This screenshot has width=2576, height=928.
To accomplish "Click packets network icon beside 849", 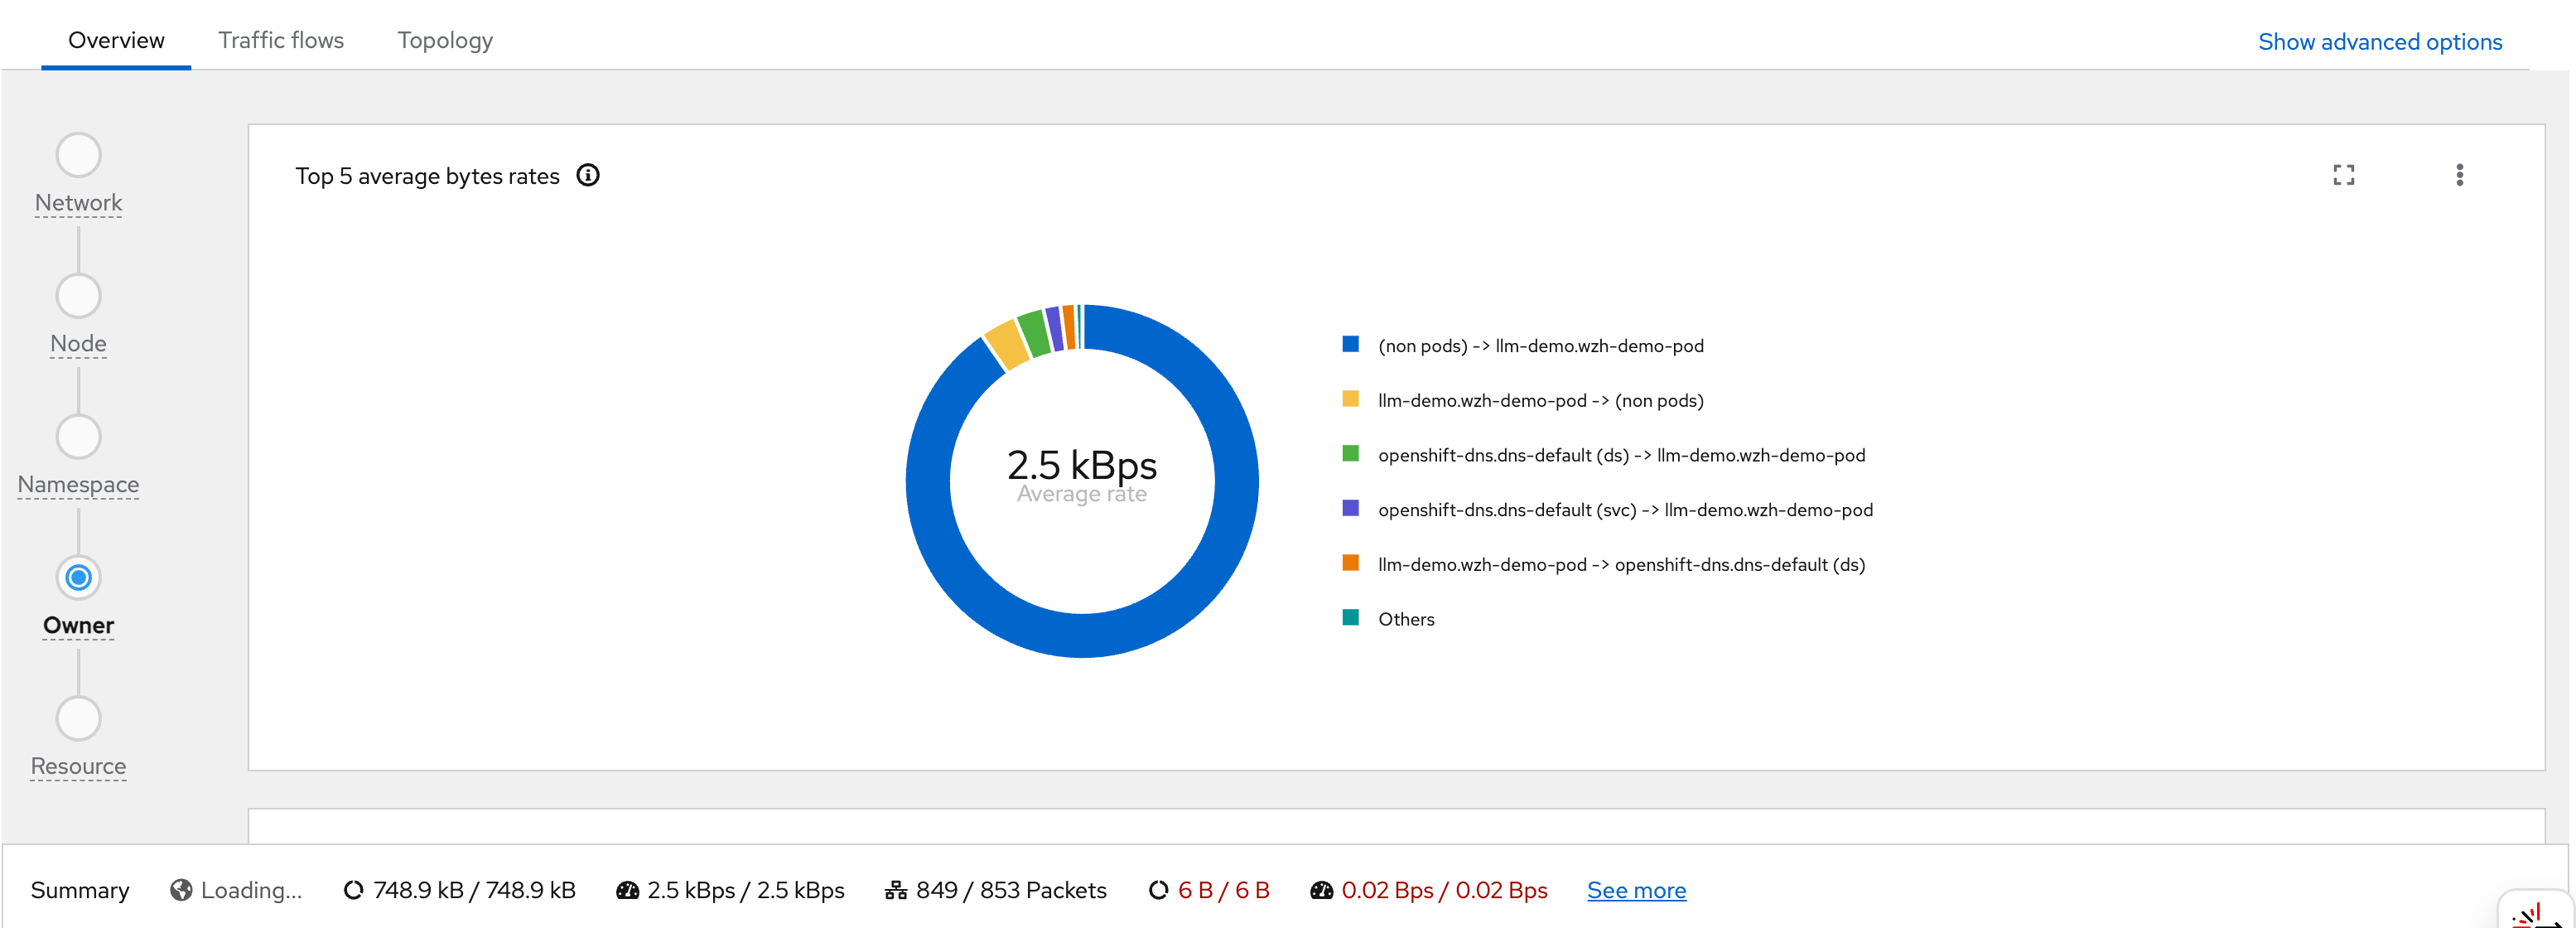I will pyautogui.click(x=895, y=890).
